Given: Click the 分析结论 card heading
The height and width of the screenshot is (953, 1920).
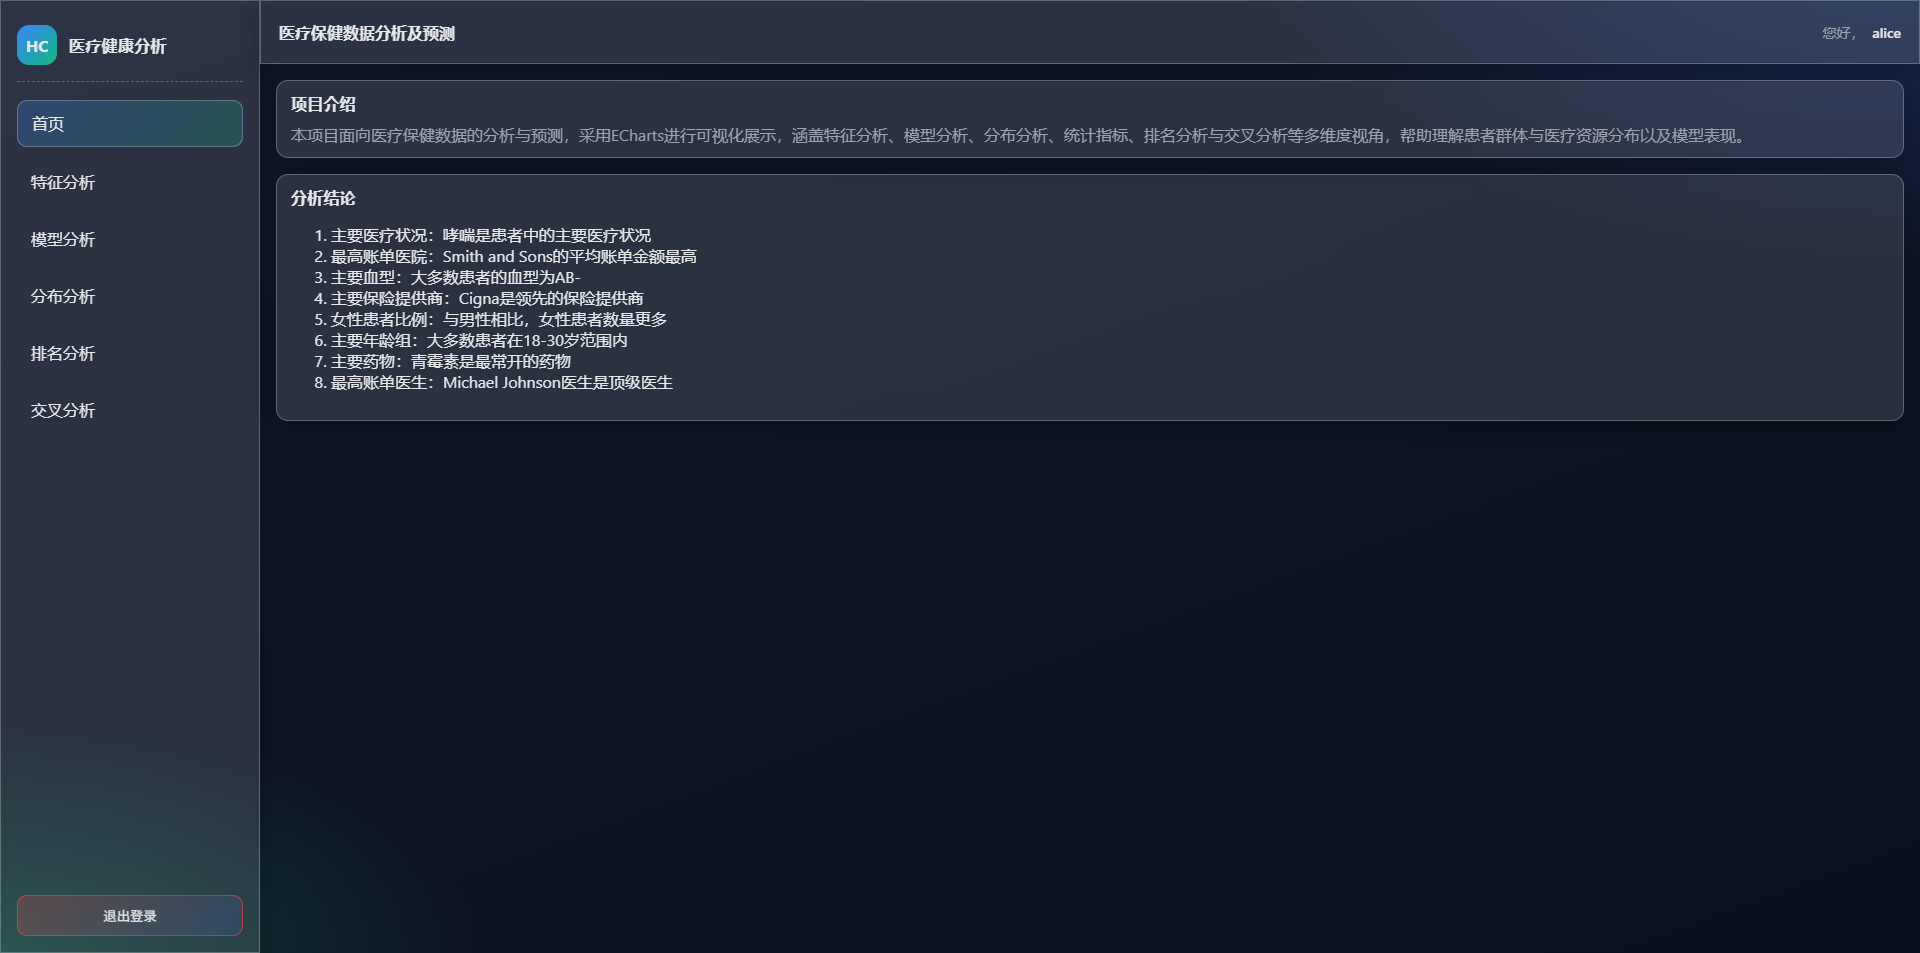Looking at the screenshot, I should [323, 198].
